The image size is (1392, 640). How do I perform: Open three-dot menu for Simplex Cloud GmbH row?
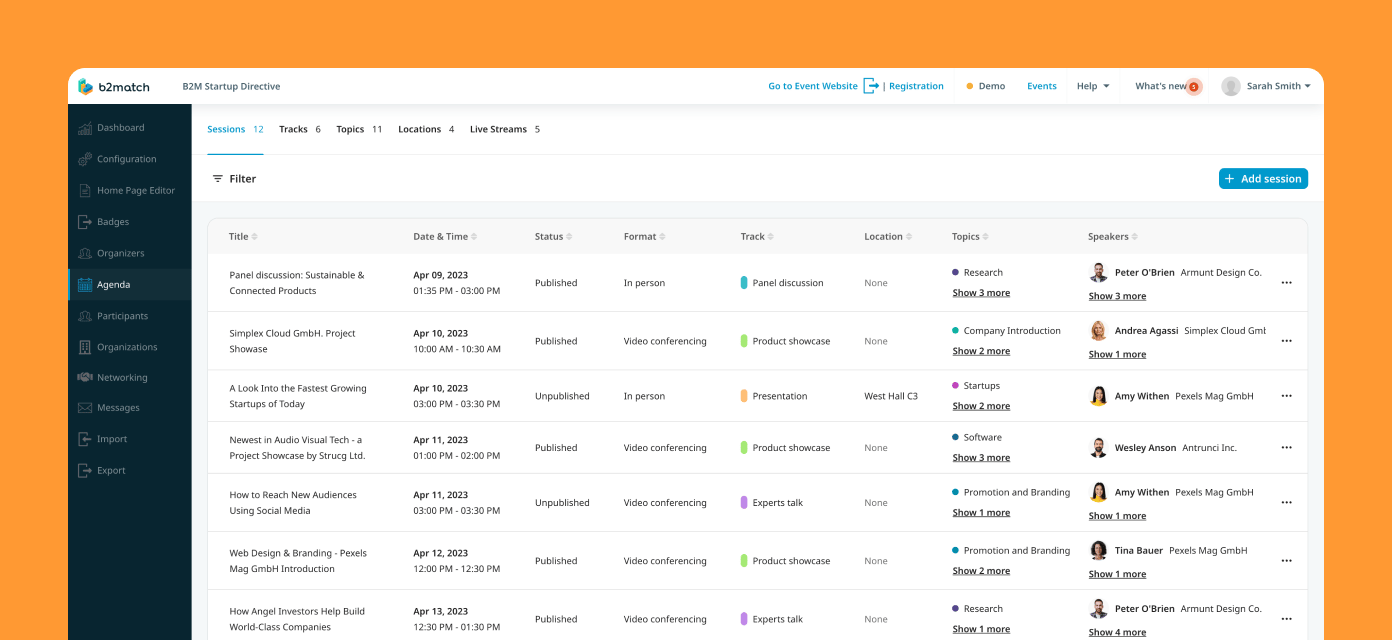1286,341
